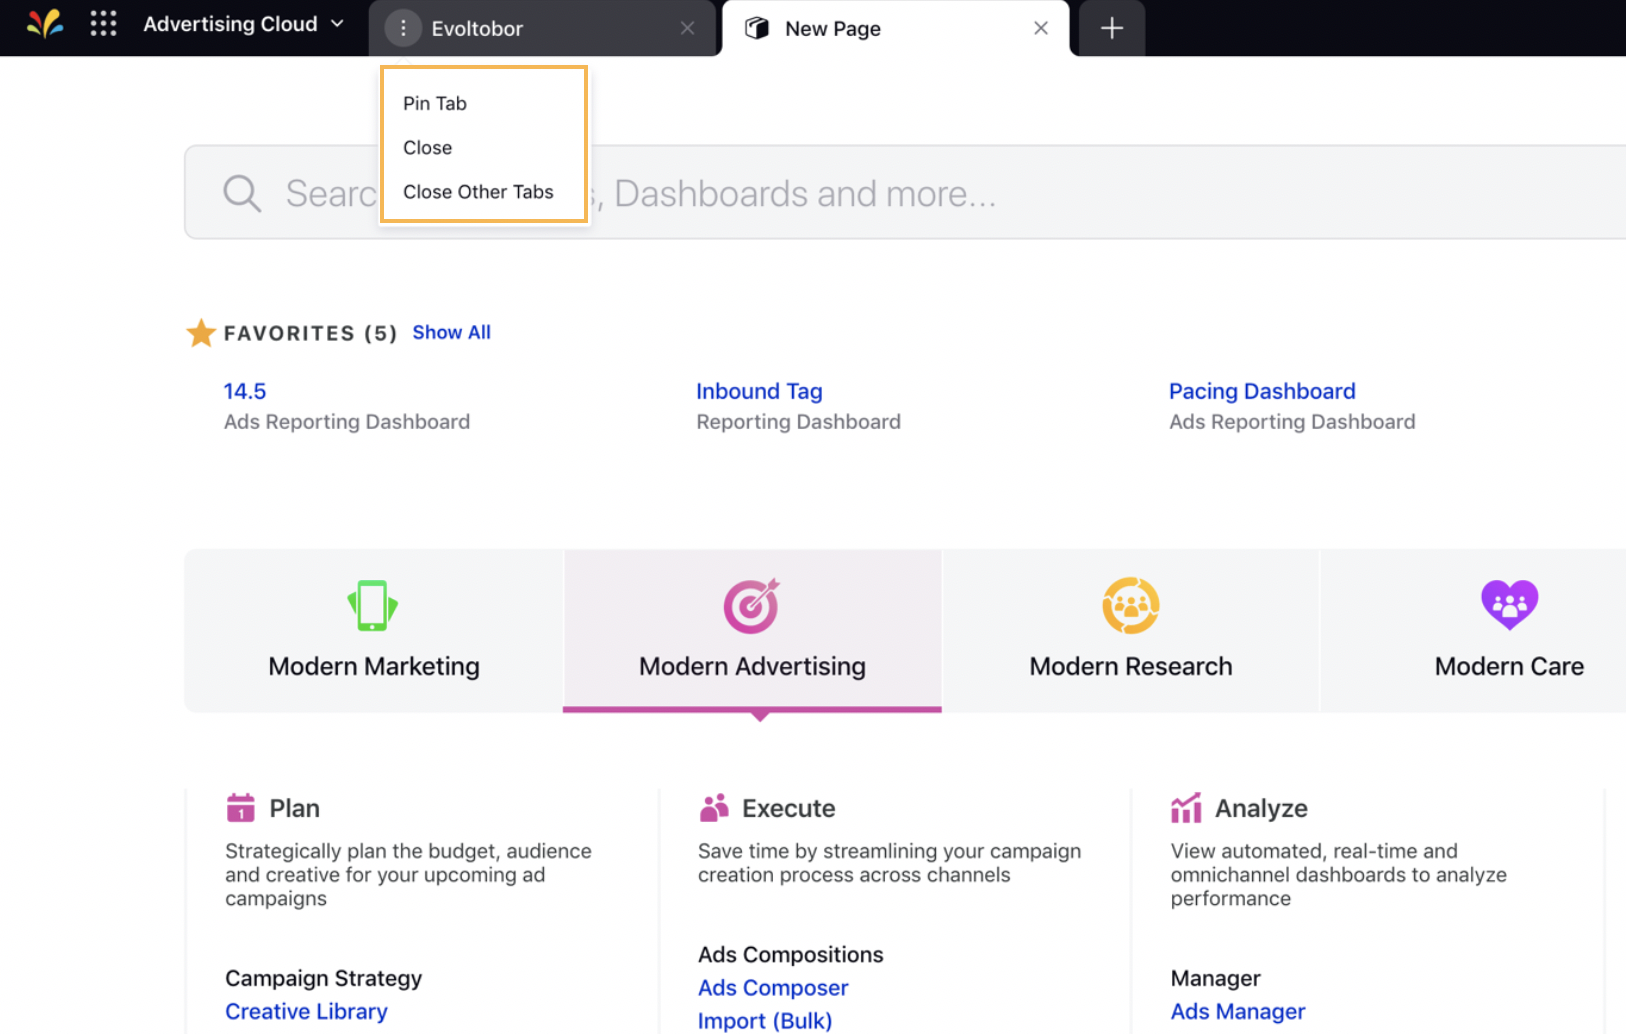Open Modern Research via its people icon
Screen dimensions: 1626x1034
tap(1129, 605)
